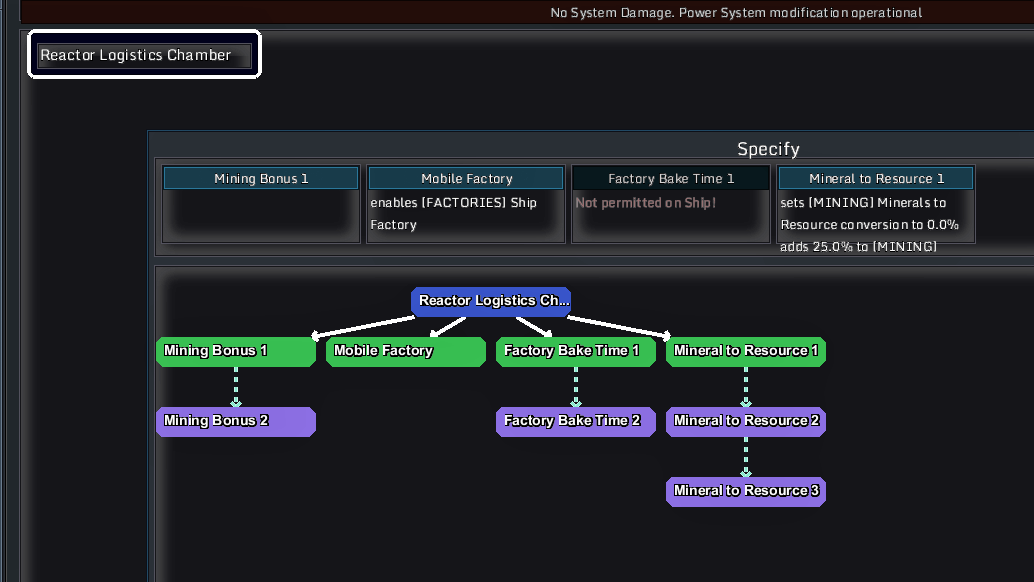
Task: Select the blue Reactor Logistics root node
Action: (491, 301)
